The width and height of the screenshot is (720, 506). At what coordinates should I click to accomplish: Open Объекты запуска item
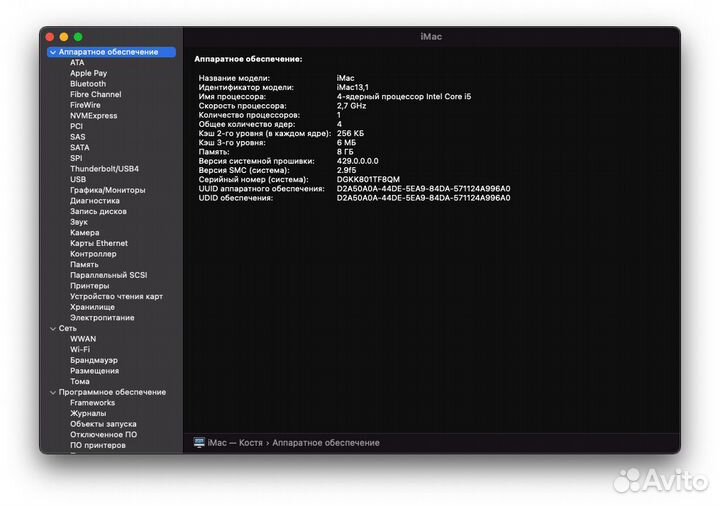coord(103,424)
